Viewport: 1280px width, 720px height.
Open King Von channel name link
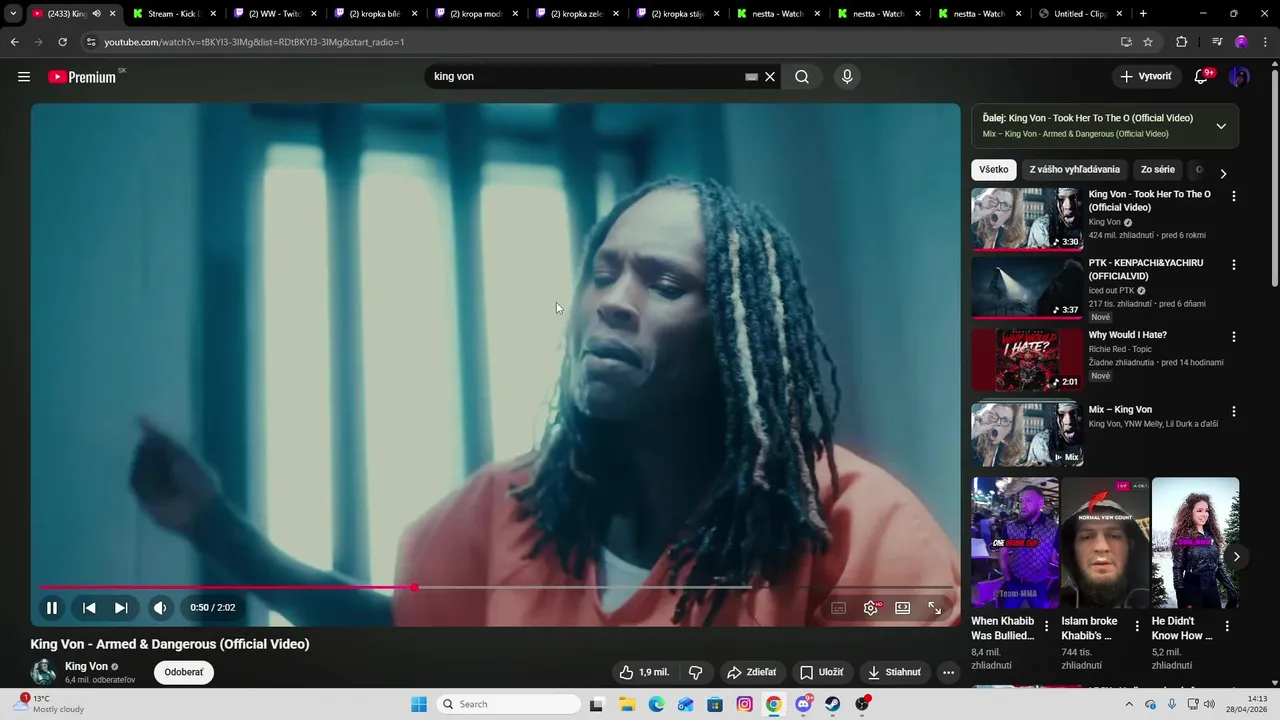coord(86,666)
